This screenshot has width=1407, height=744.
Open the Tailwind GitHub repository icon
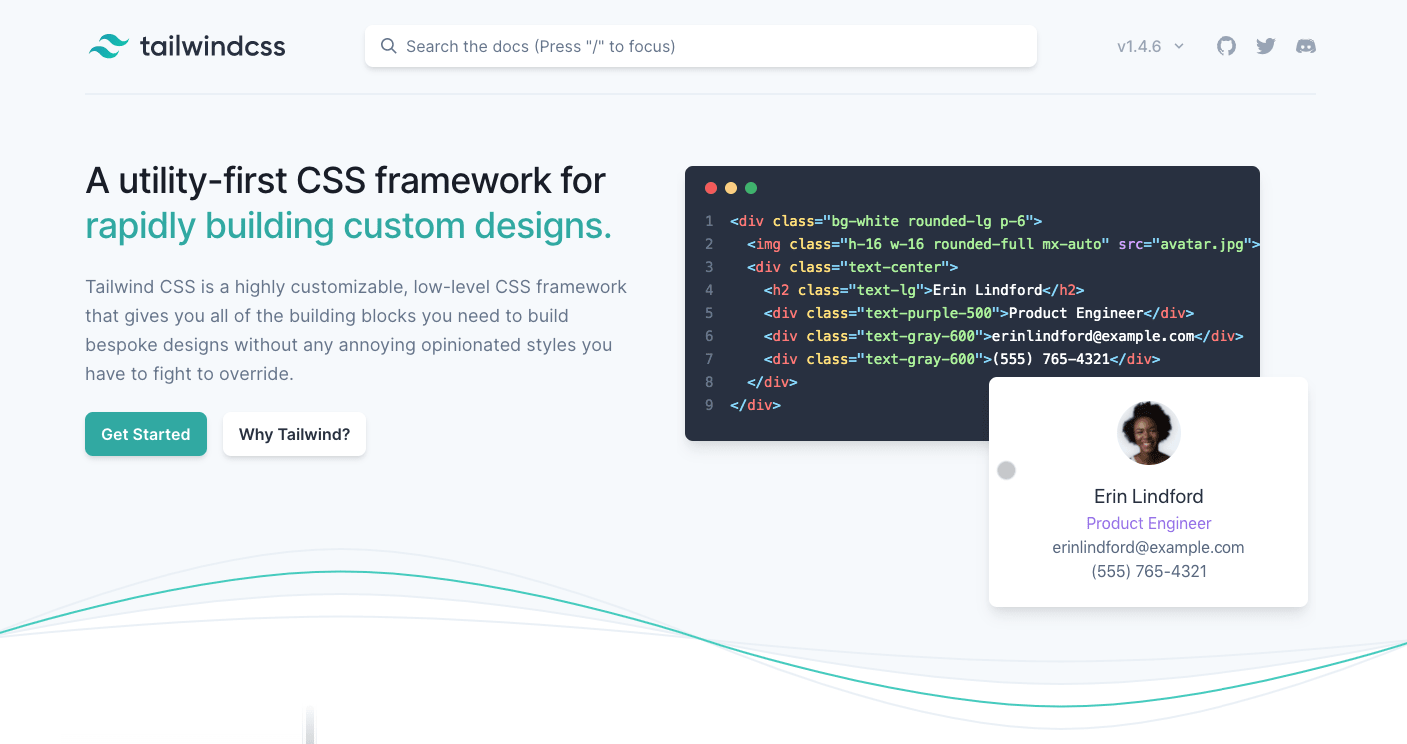coord(1226,45)
